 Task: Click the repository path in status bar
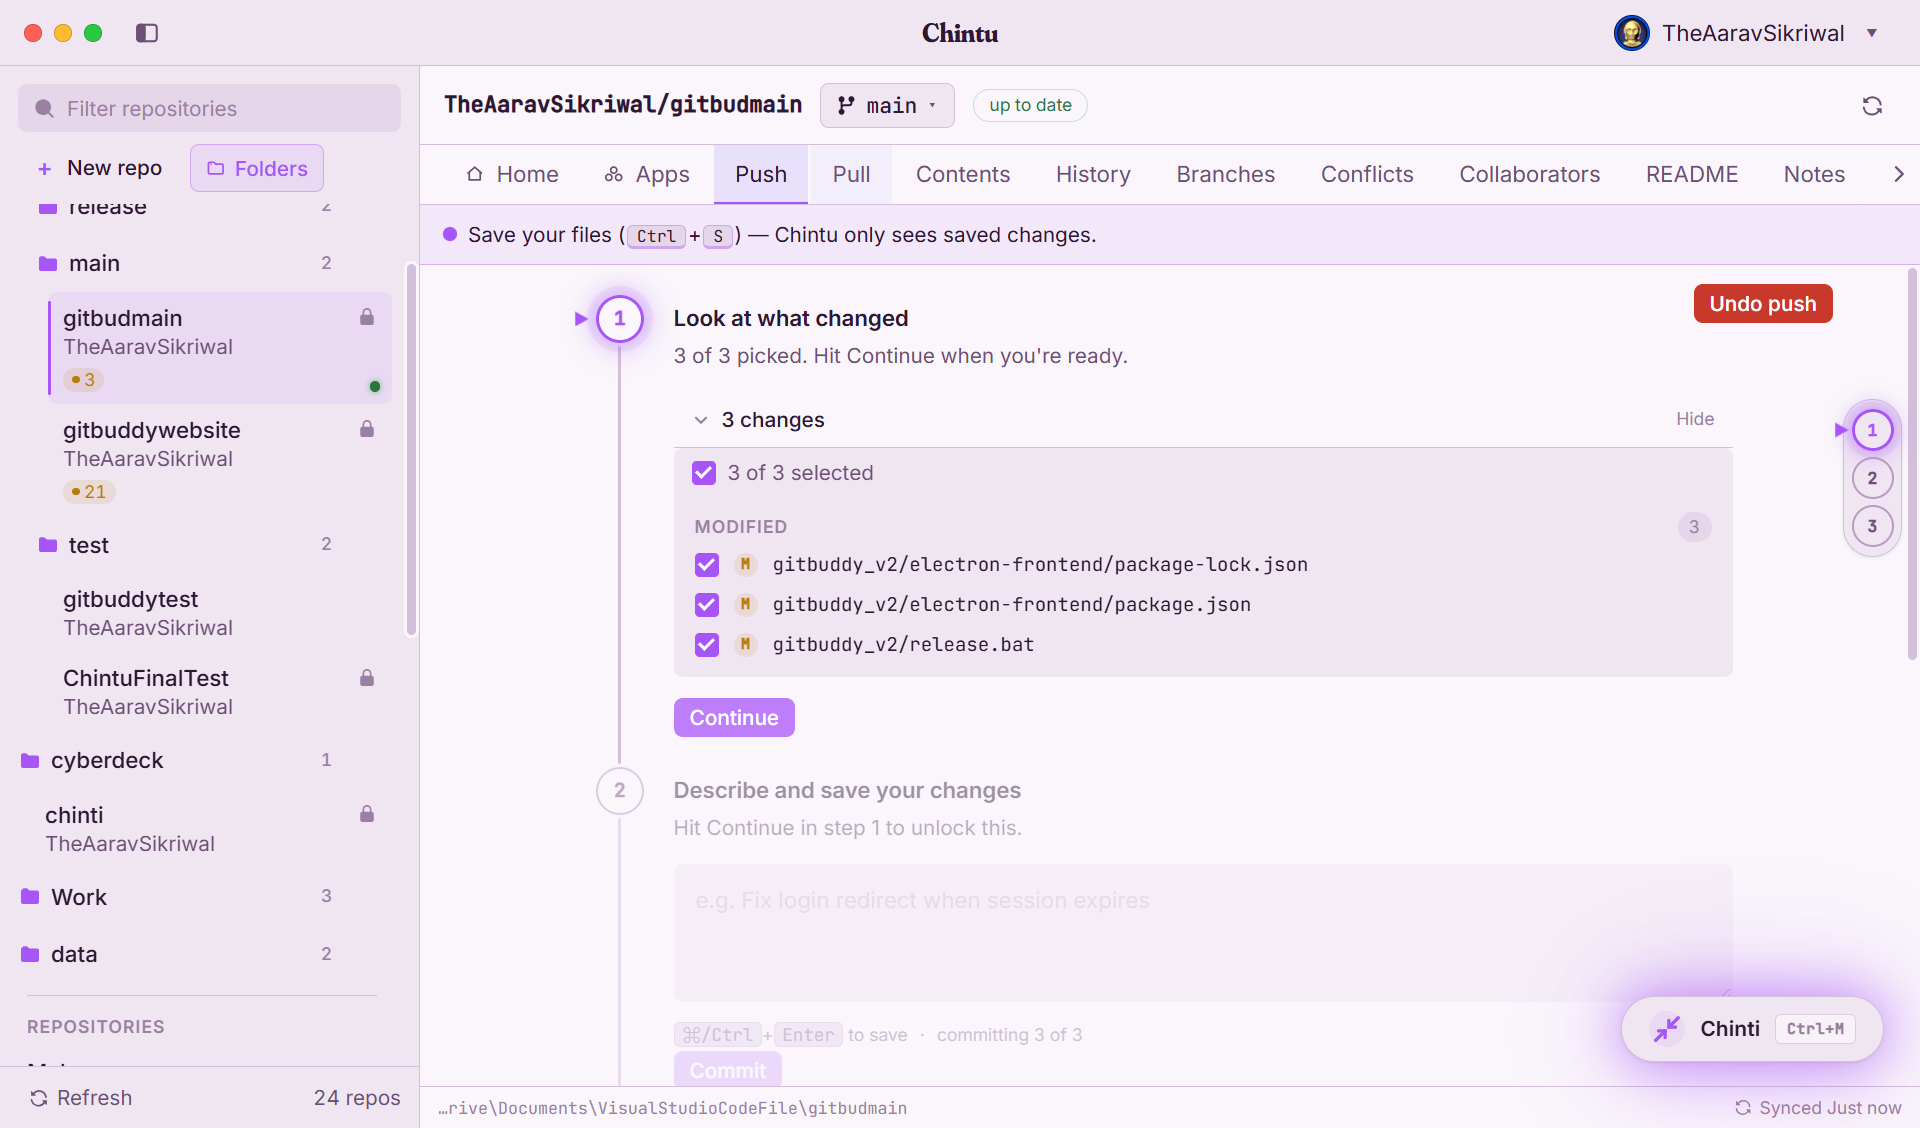tap(673, 1108)
